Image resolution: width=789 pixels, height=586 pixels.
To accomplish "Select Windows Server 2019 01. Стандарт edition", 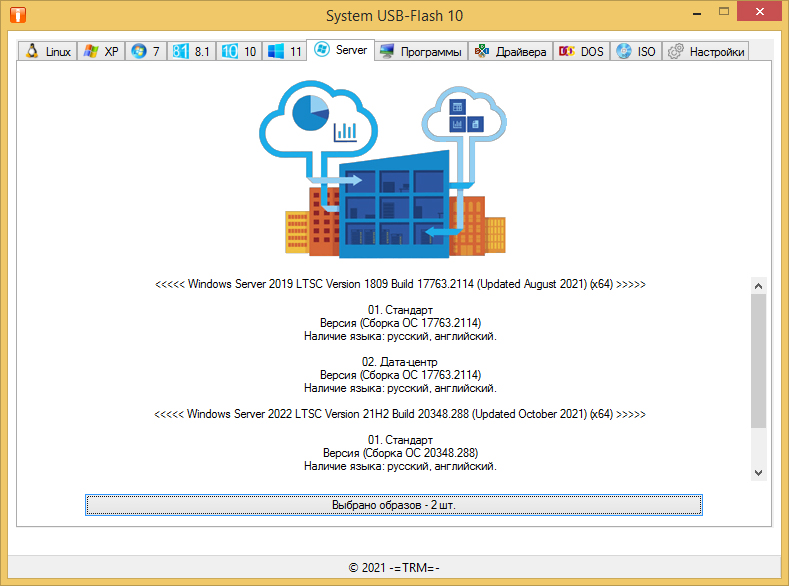I will pyautogui.click(x=400, y=311).
